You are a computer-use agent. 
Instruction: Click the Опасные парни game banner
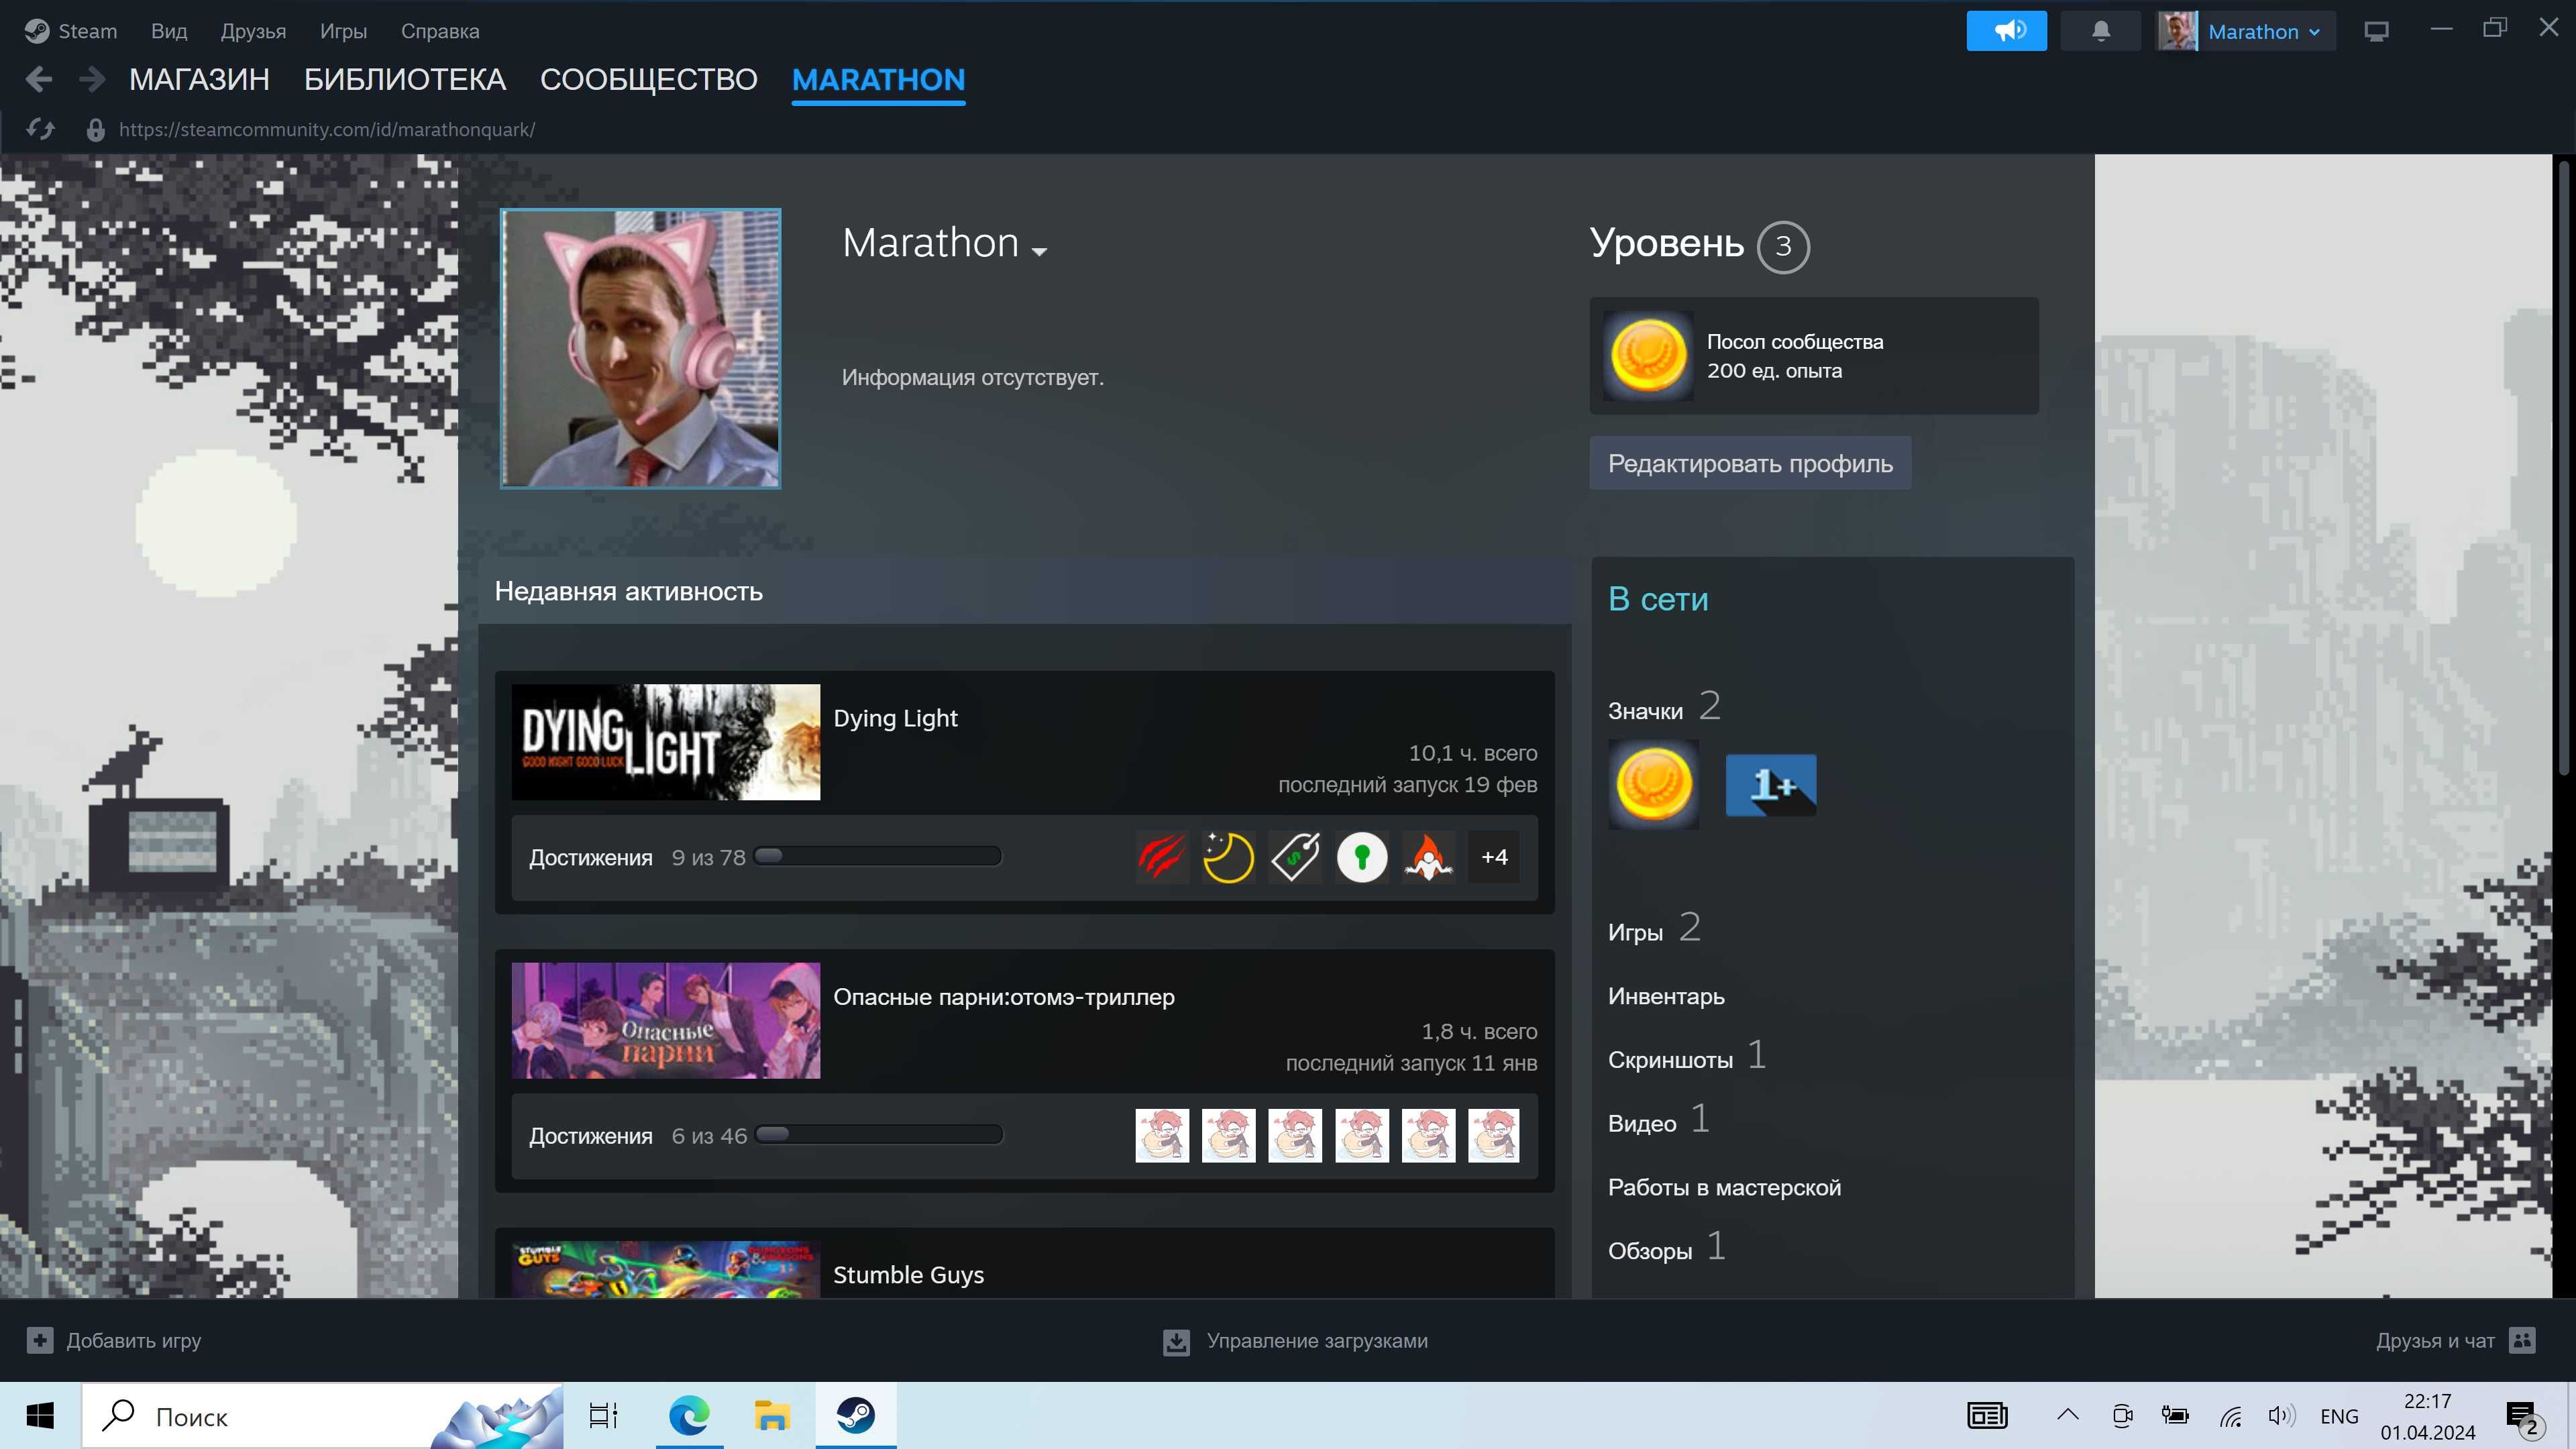[x=666, y=1021]
